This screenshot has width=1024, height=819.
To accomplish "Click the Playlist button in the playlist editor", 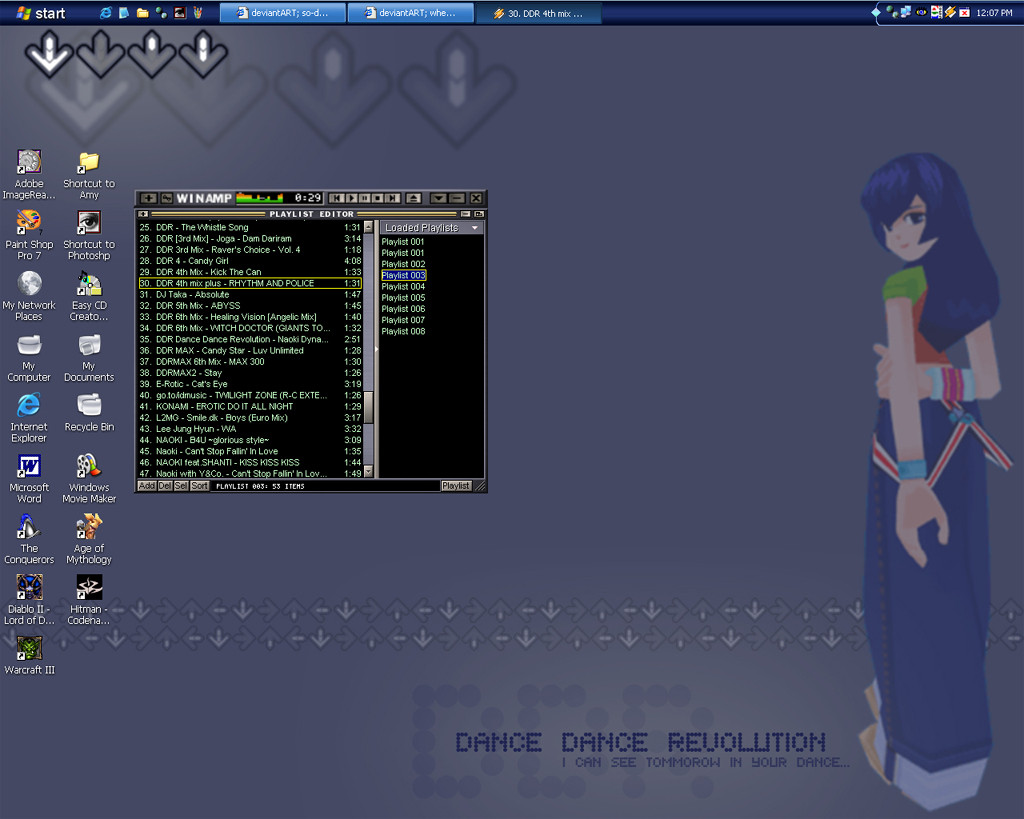I will [456, 486].
